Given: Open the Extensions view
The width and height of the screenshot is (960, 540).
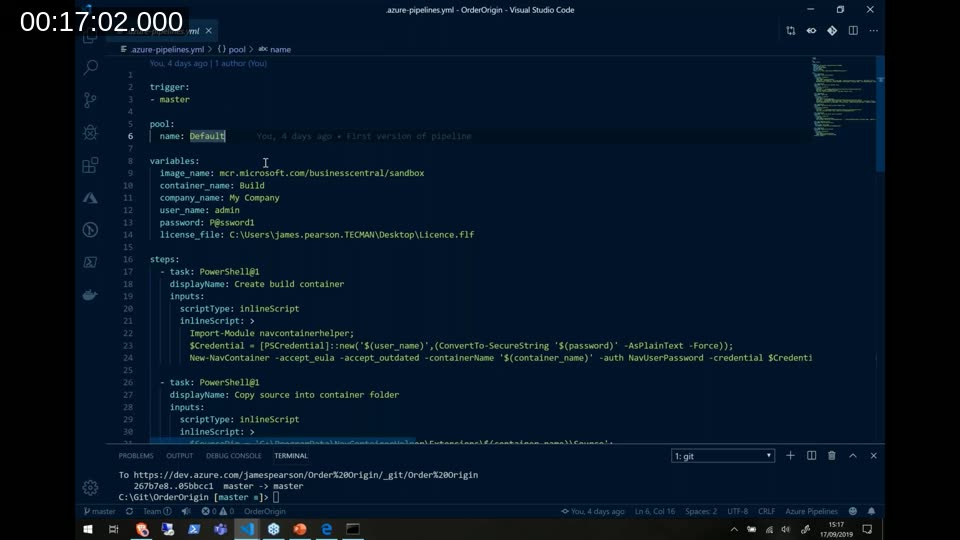Looking at the screenshot, I should [x=91, y=165].
